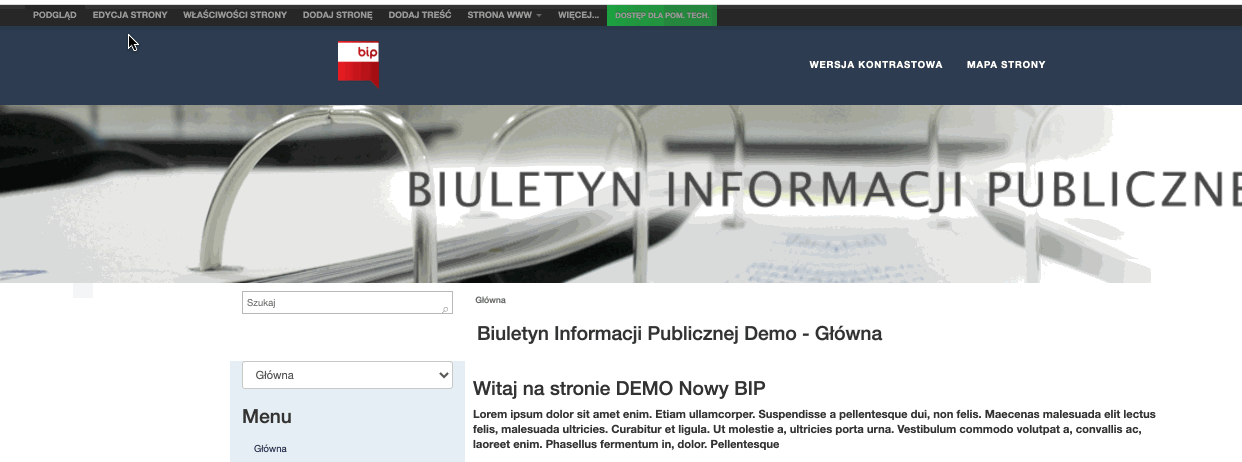Choose Dodaj treść in admin bar

point(420,16)
